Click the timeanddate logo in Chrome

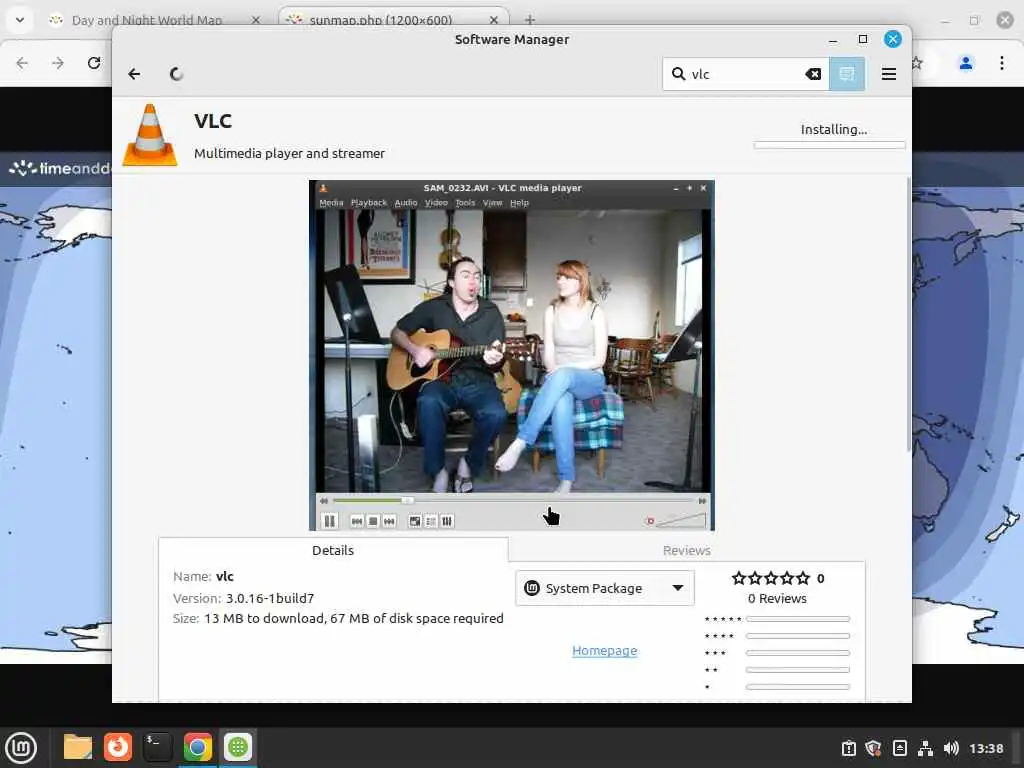(x=60, y=168)
